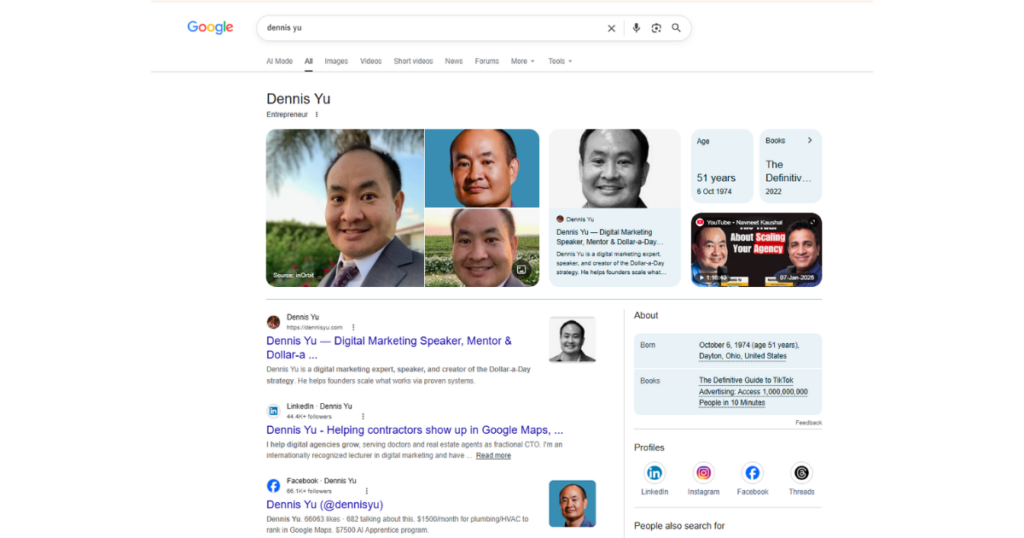Click the Instagram profile icon

click(703, 473)
